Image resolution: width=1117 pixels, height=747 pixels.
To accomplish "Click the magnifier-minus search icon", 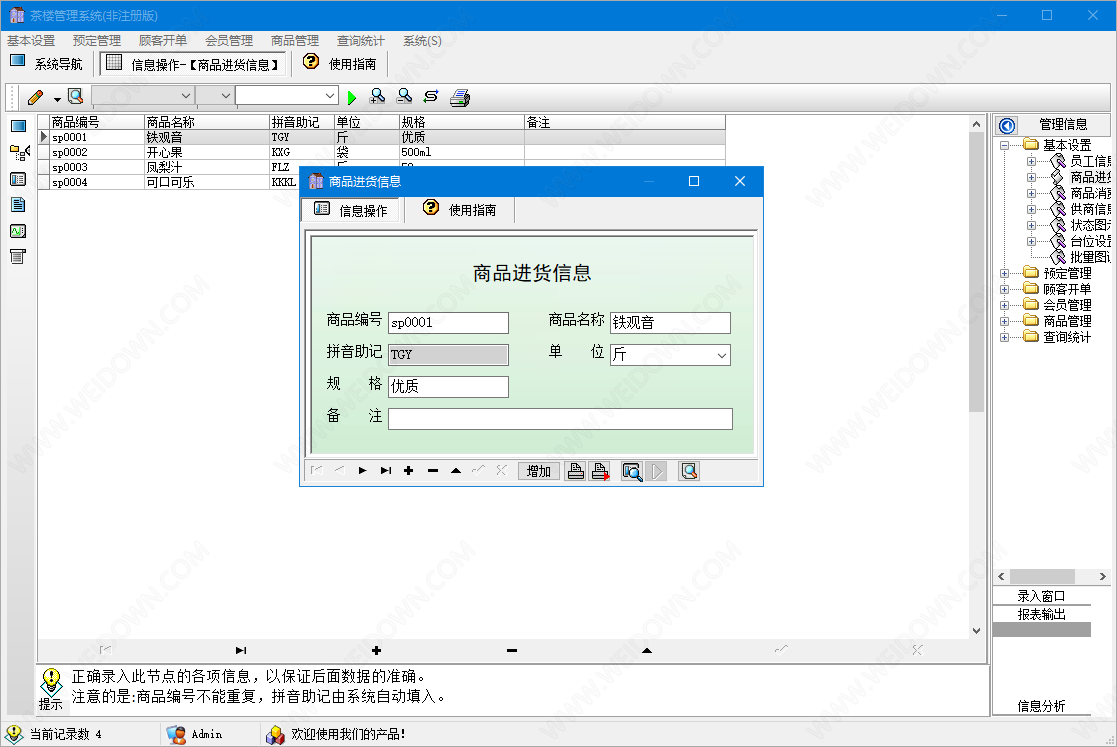I will tap(405, 96).
